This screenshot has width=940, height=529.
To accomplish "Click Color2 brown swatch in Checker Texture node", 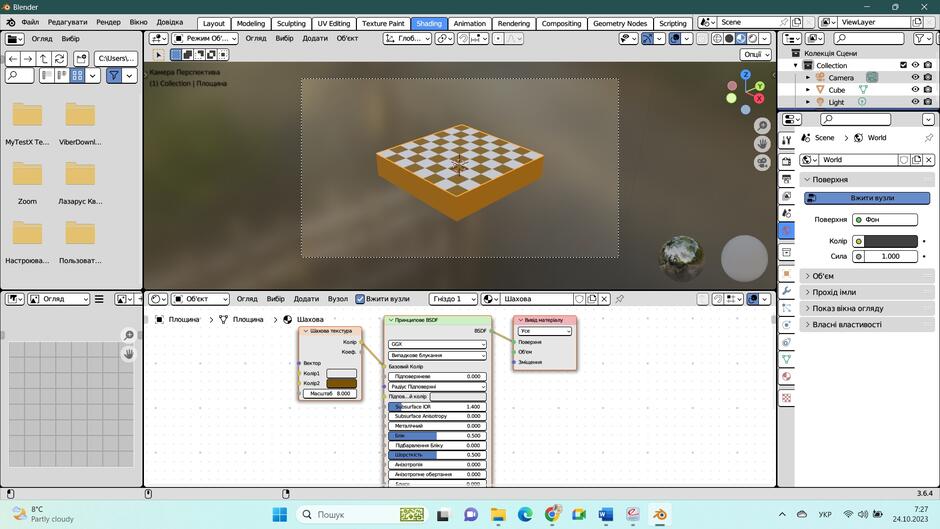I will (341, 383).
